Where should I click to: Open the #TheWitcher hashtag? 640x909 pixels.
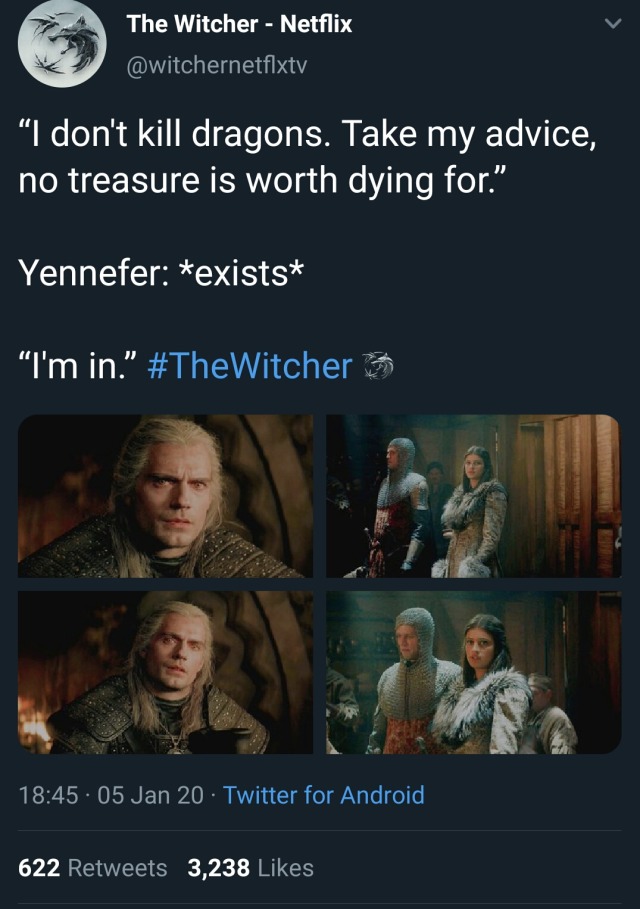pos(250,366)
